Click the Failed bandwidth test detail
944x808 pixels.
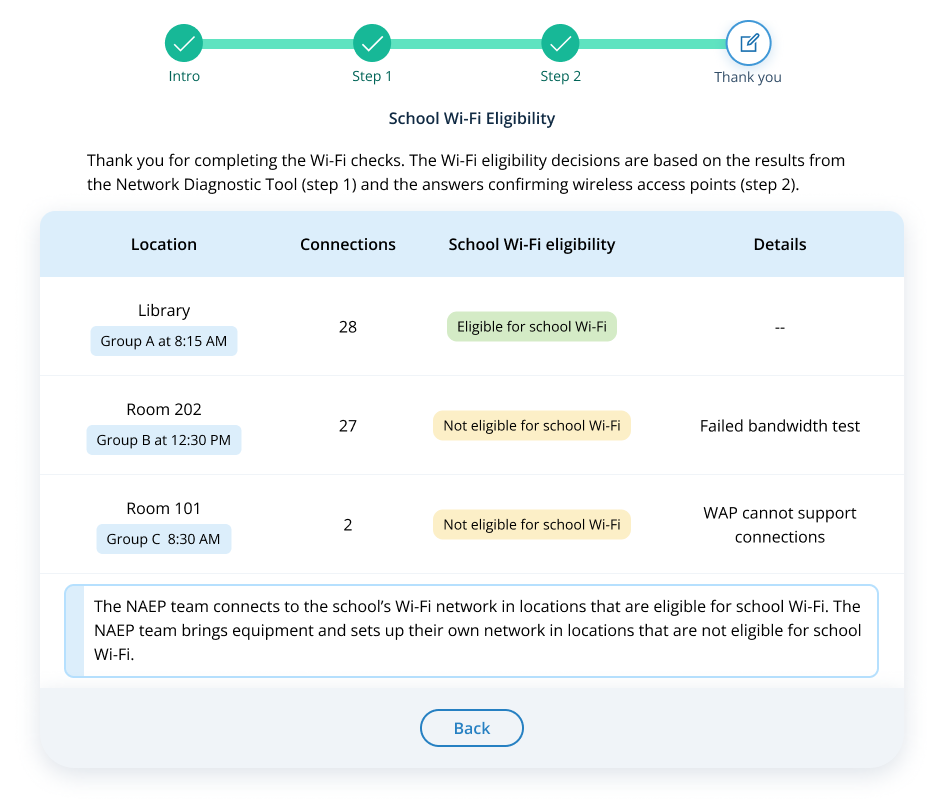(x=780, y=426)
